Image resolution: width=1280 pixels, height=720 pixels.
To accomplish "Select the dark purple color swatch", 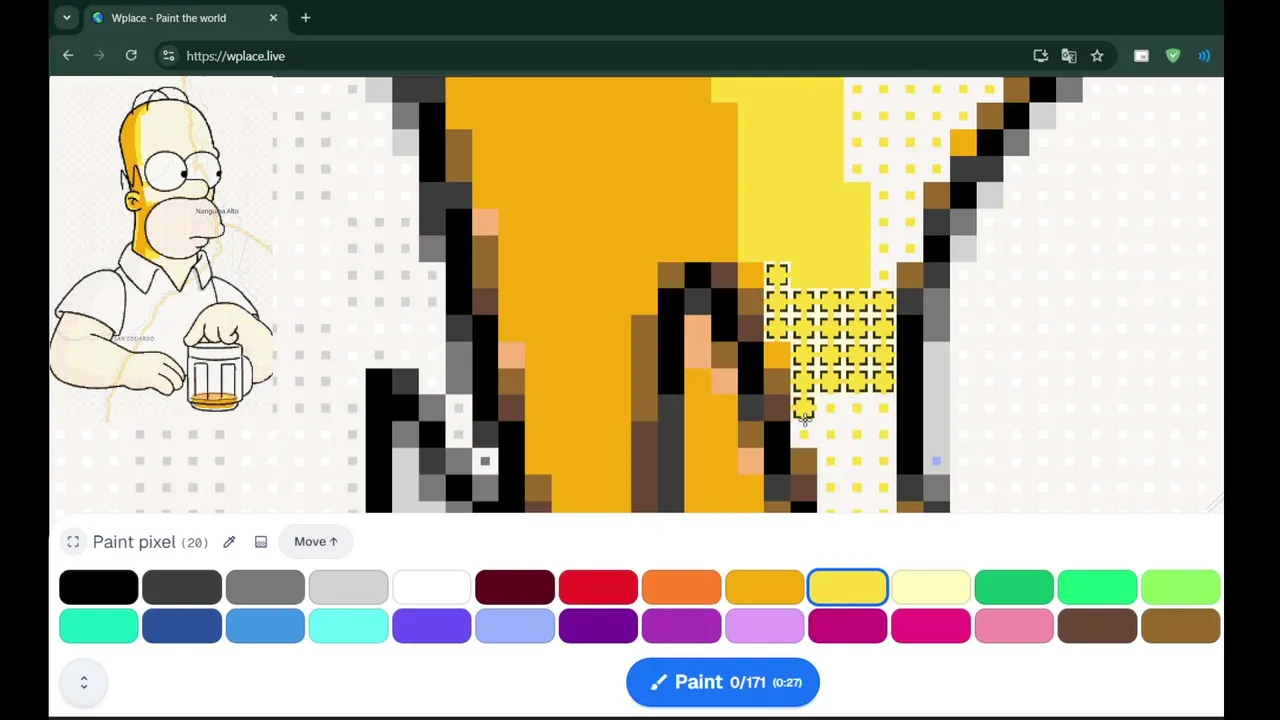I will tap(598, 626).
